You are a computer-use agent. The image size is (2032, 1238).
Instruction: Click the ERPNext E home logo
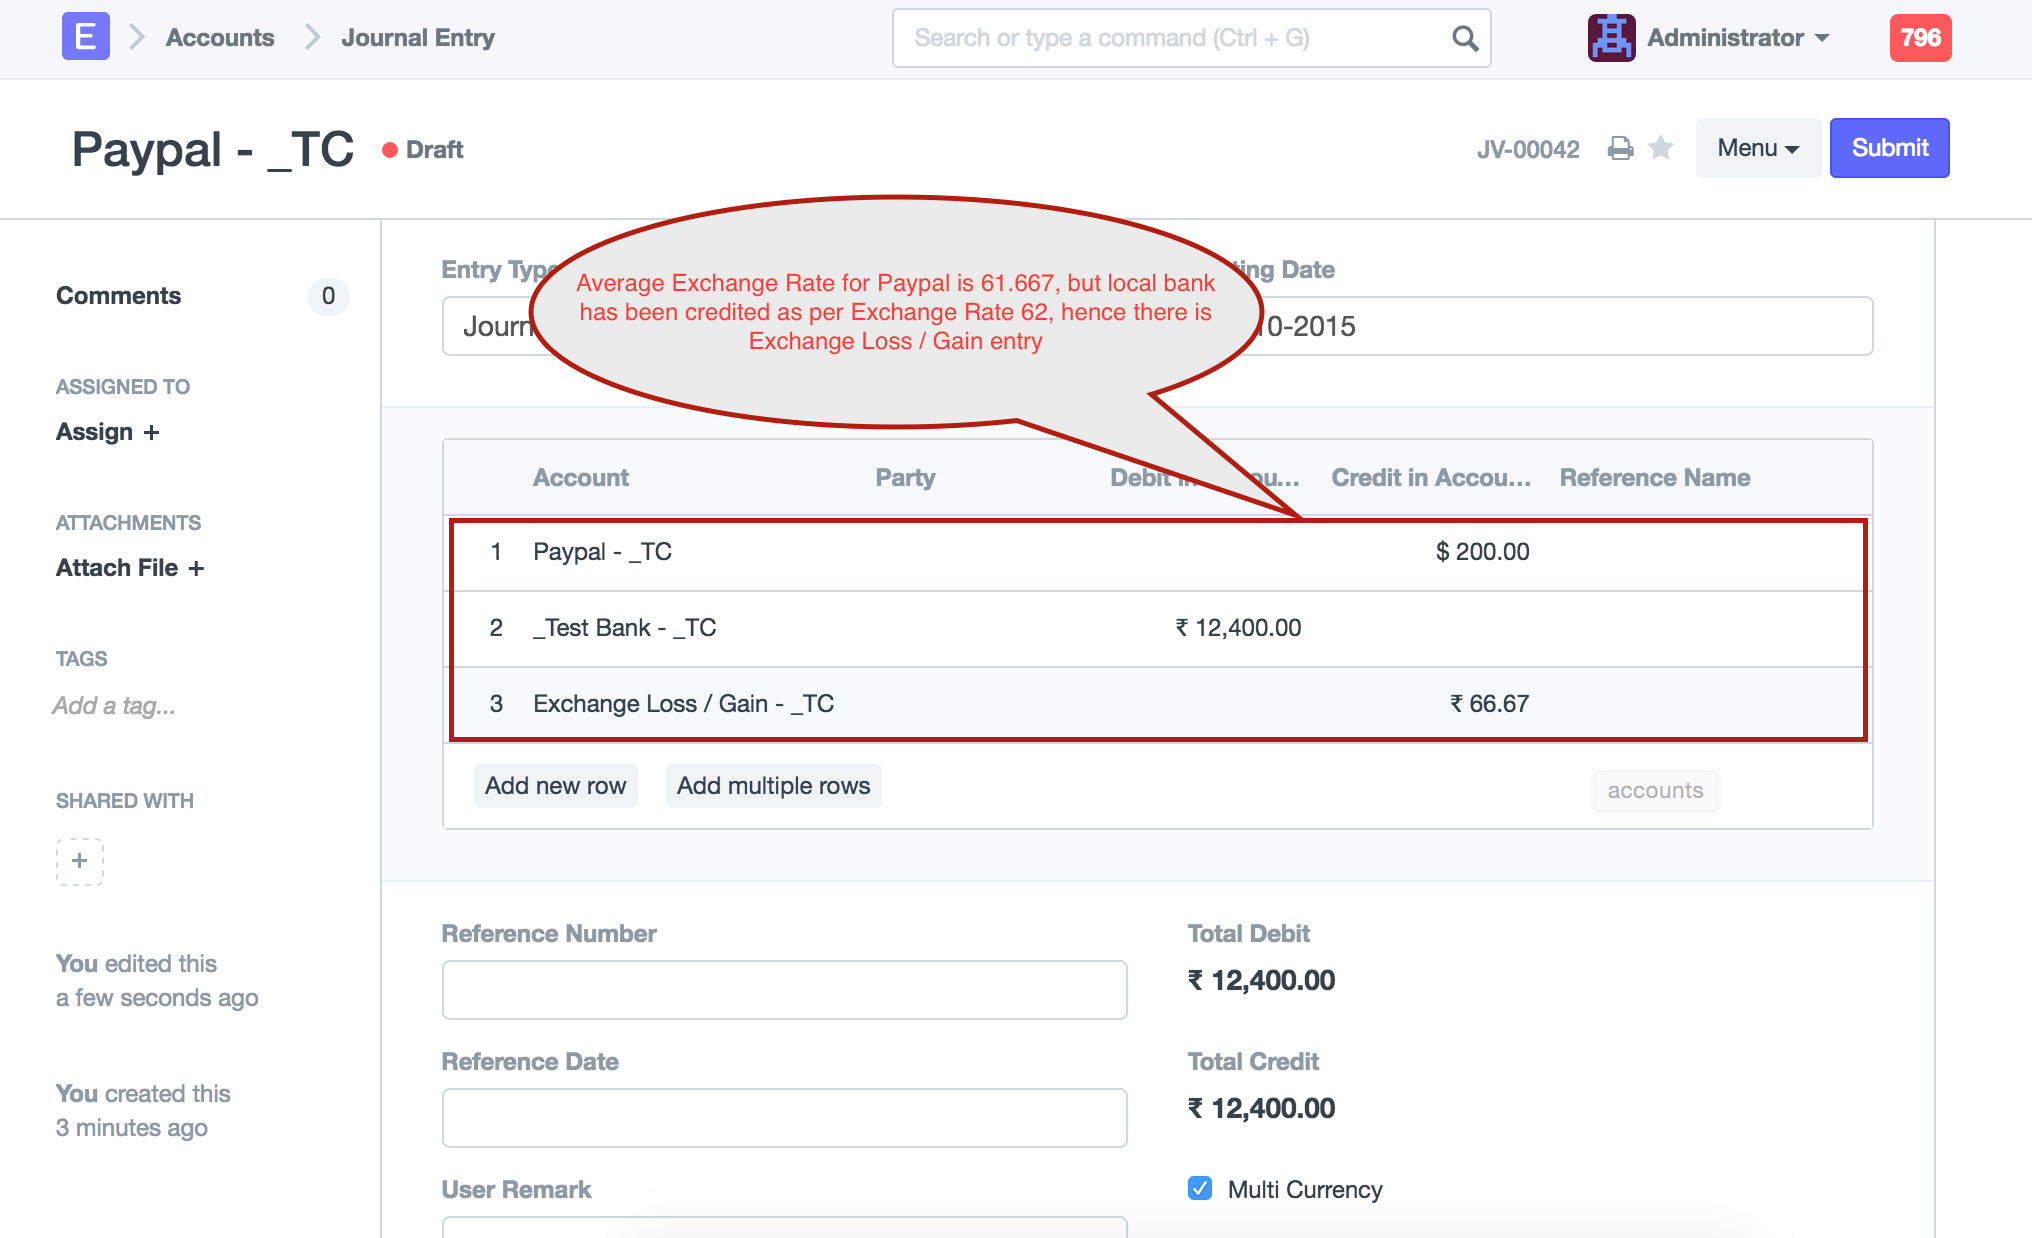click(x=85, y=37)
